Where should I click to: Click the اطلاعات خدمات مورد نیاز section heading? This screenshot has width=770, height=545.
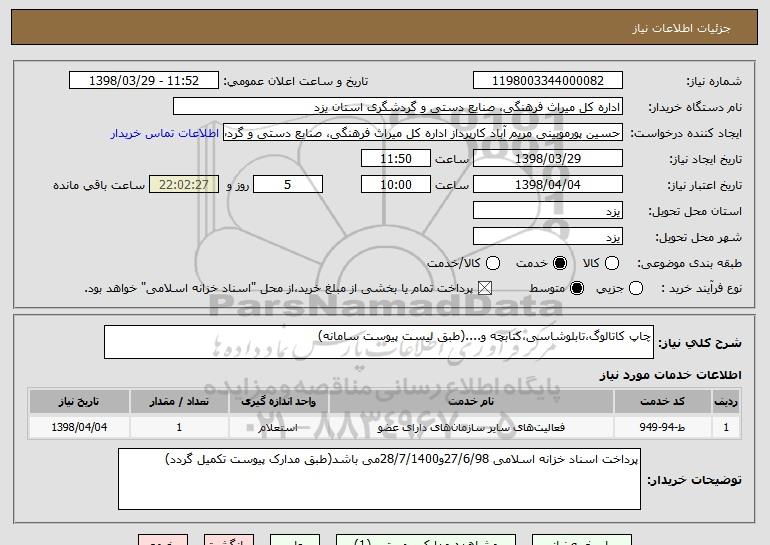pyautogui.click(x=670, y=375)
